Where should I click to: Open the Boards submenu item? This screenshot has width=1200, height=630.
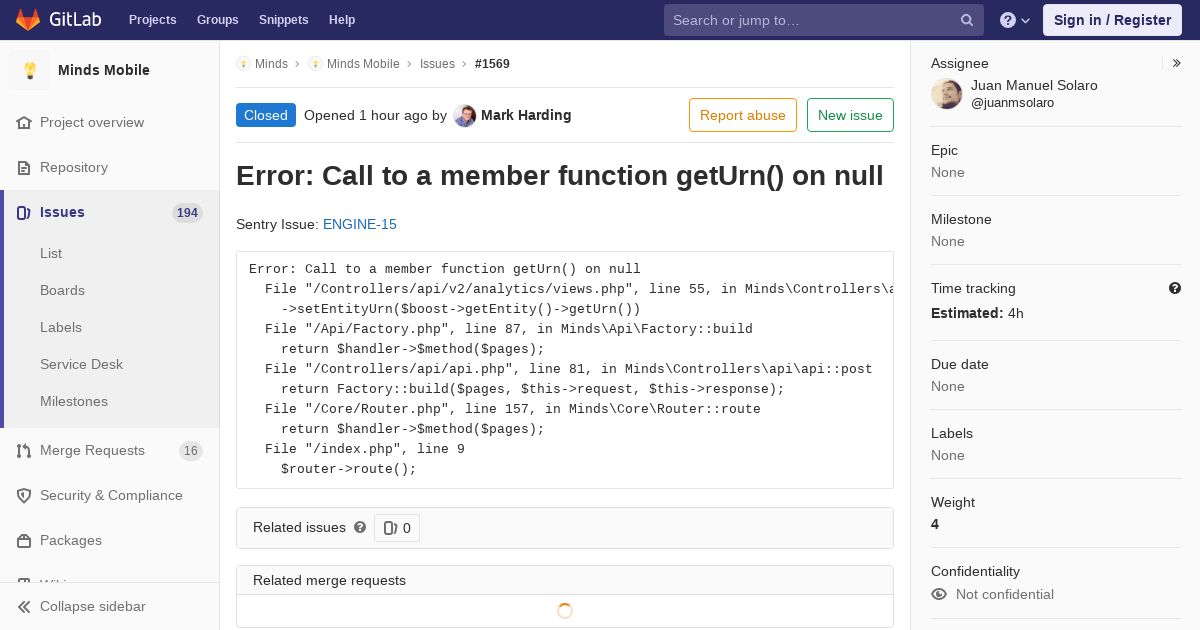coord(62,290)
